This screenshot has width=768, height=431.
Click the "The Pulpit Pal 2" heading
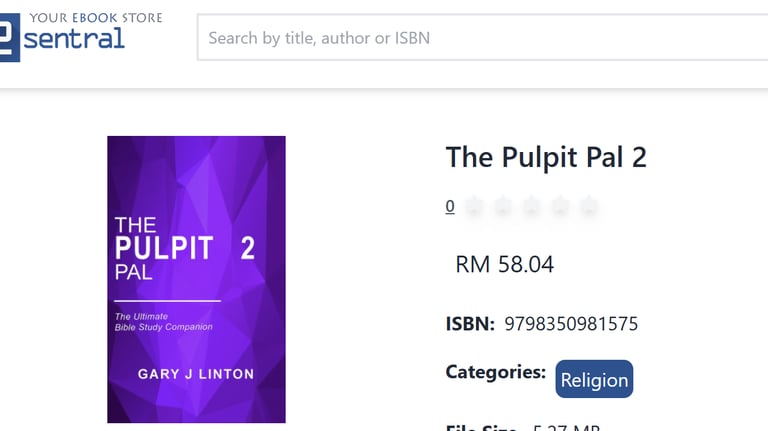[546, 157]
